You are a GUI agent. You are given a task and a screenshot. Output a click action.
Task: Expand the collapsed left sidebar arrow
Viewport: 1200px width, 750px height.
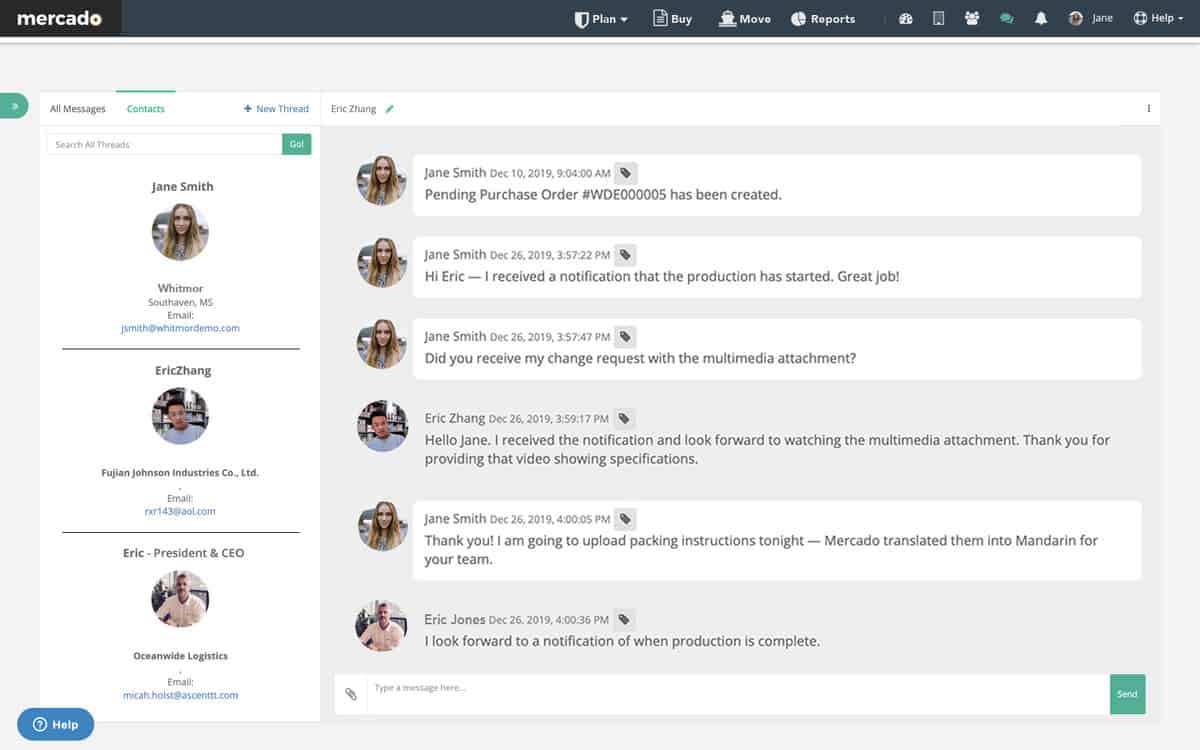click(14, 105)
